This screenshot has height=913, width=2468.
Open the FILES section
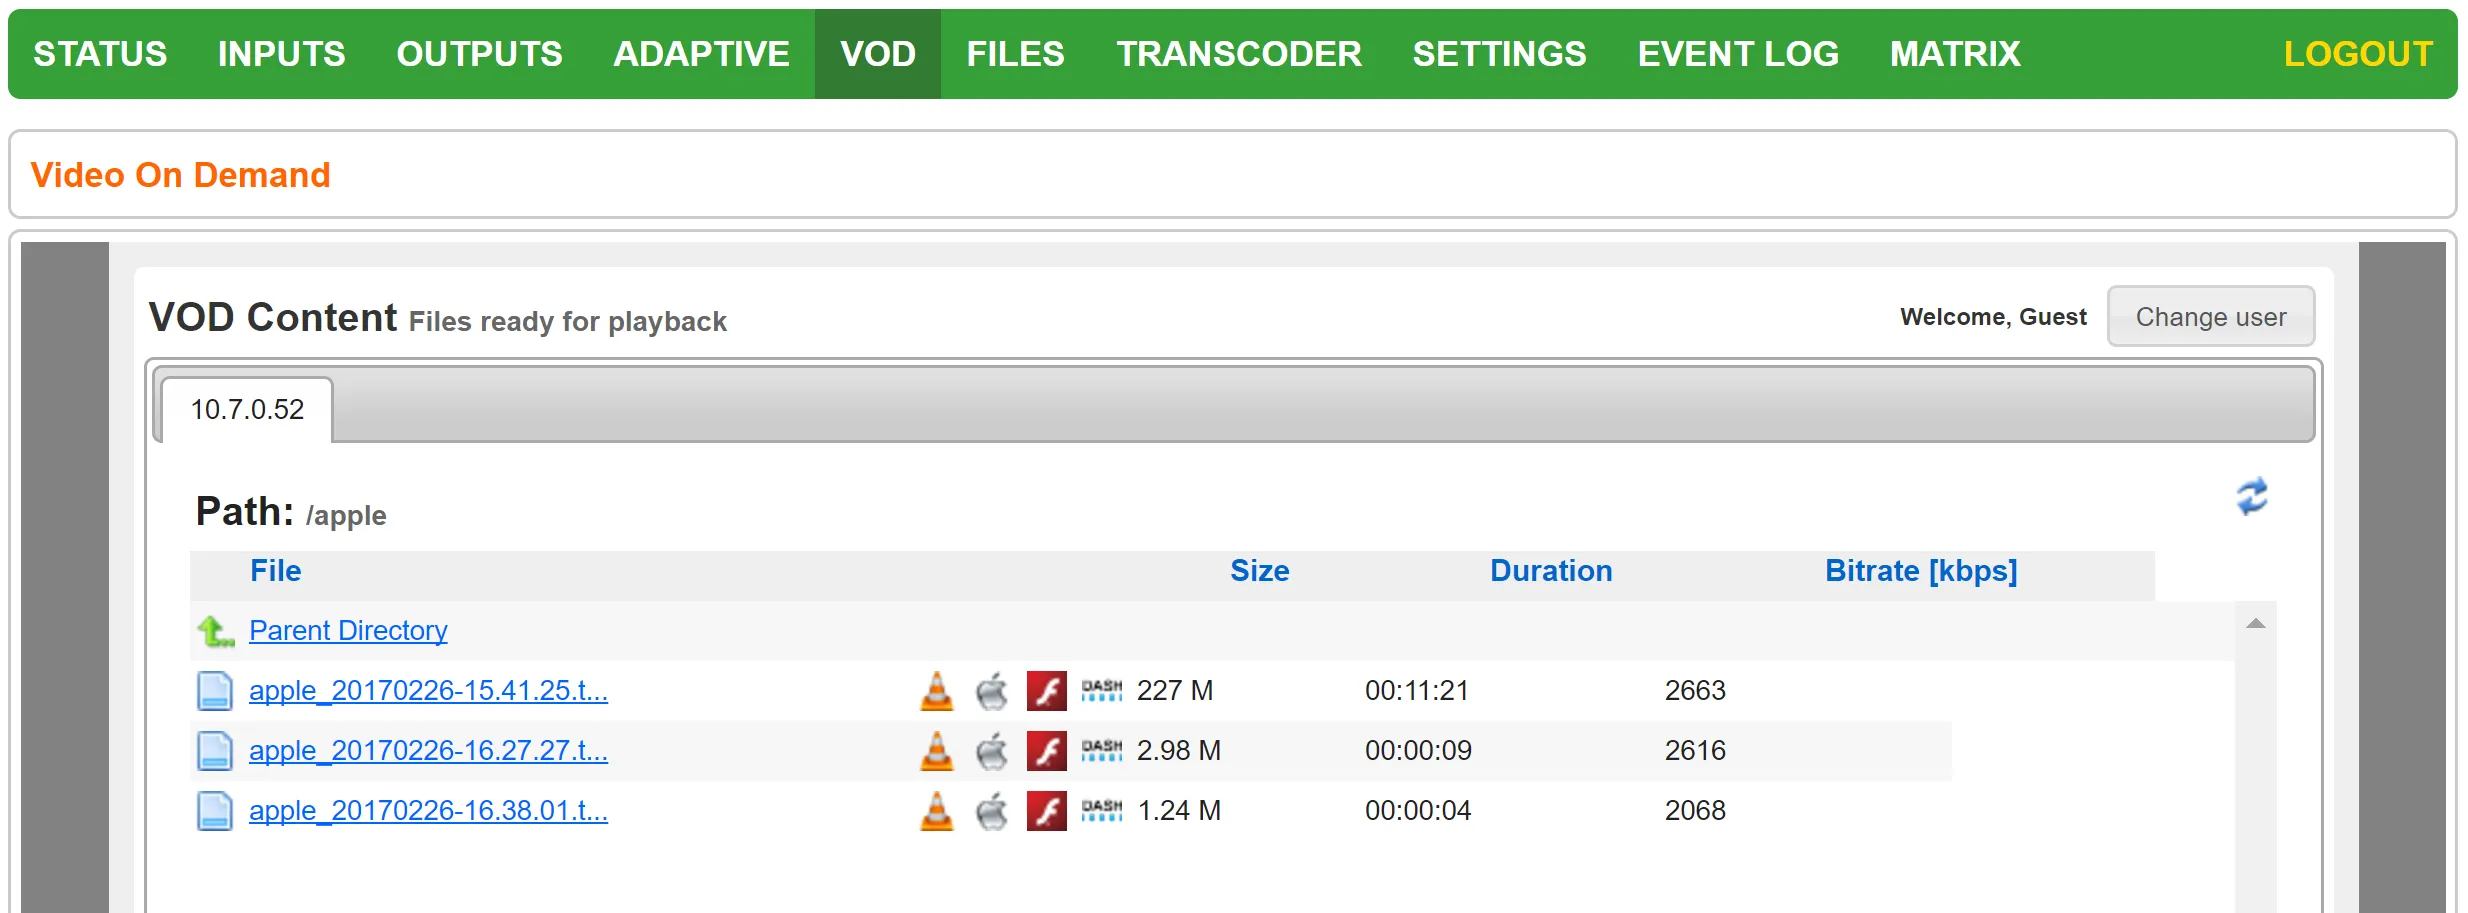click(x=1016, y=54)
